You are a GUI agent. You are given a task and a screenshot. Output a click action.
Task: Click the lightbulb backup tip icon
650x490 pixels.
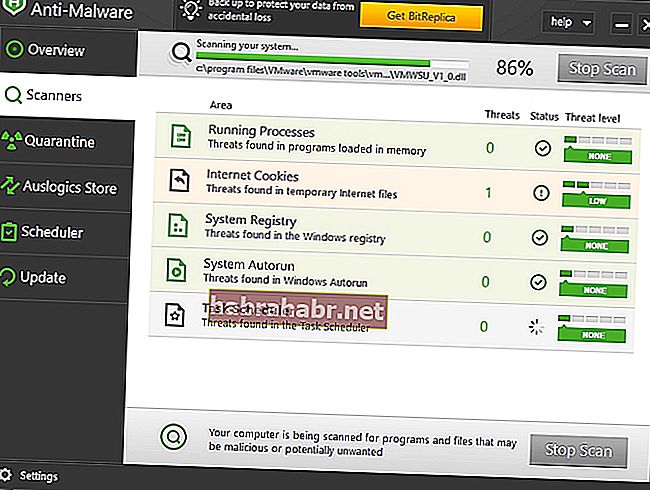(190, 11)
